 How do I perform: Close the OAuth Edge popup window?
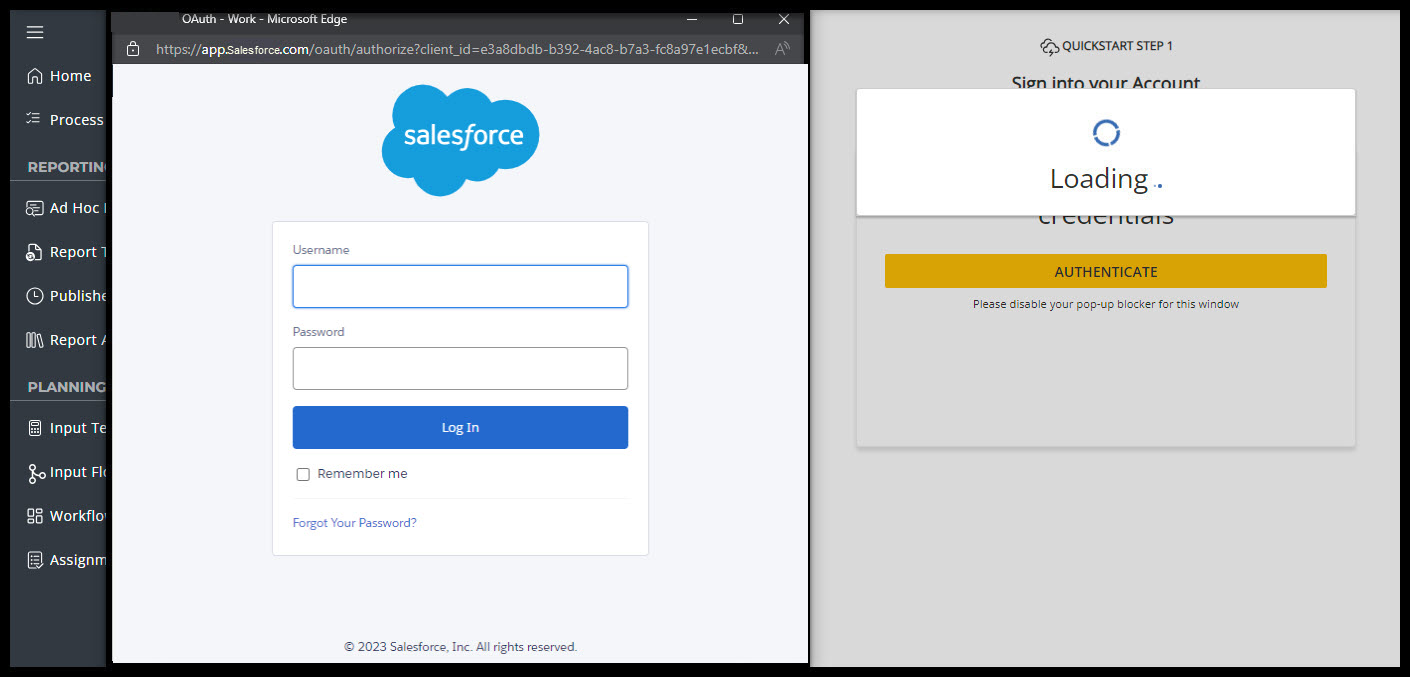coord(784,19)
